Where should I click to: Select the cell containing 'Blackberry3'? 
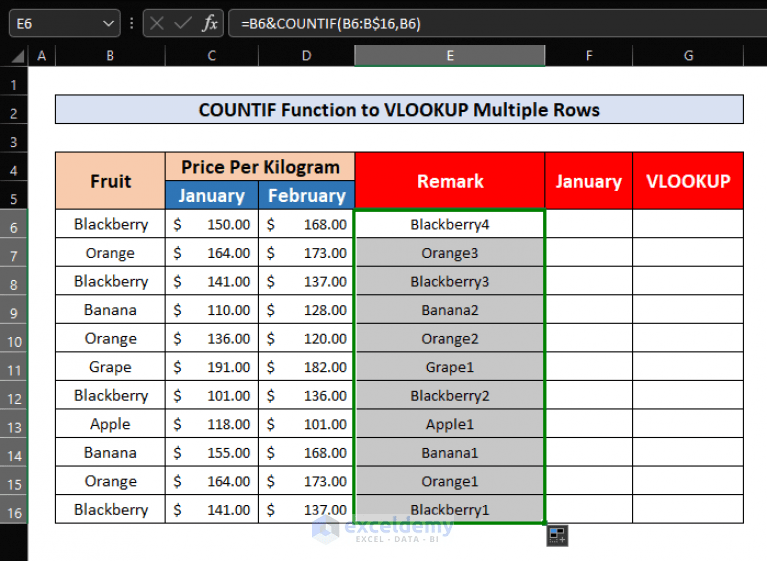pos(450,281)
